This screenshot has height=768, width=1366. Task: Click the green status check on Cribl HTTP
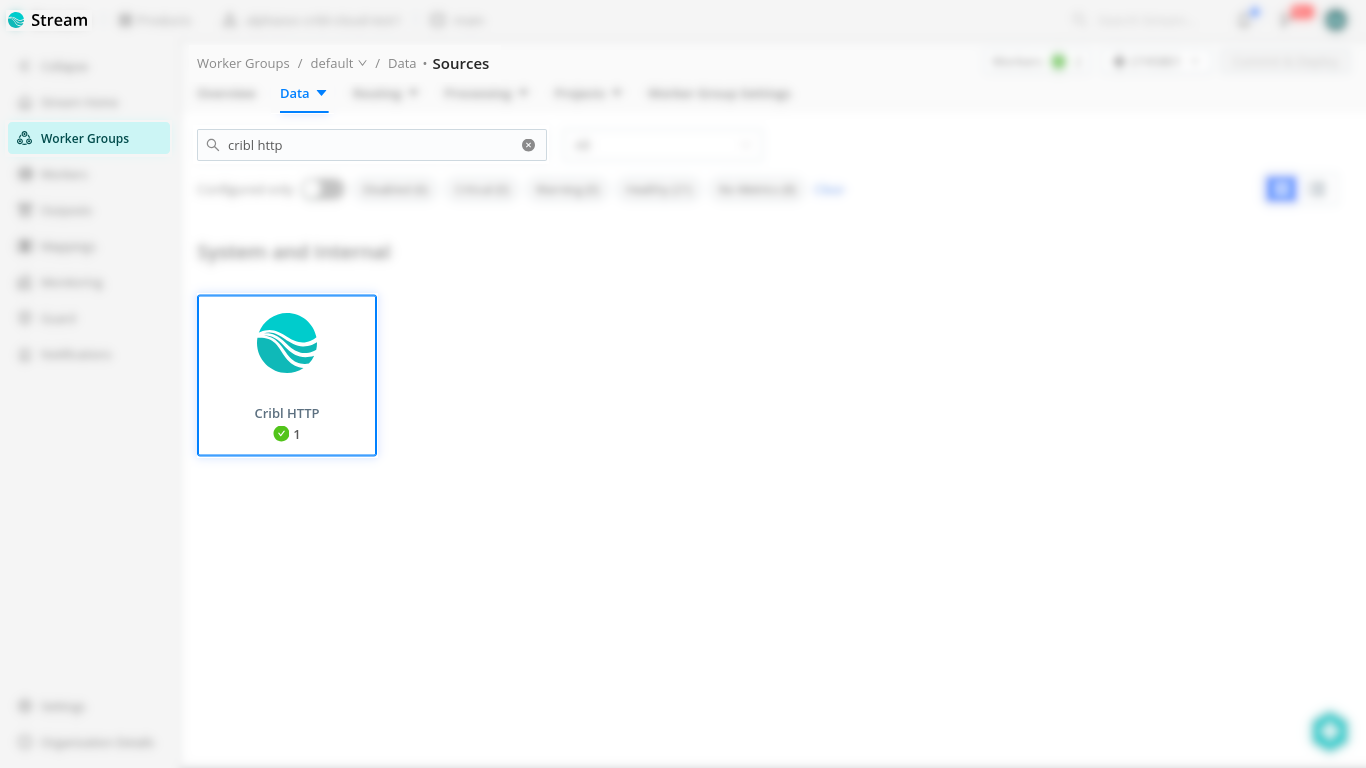[x=281, y=434]
